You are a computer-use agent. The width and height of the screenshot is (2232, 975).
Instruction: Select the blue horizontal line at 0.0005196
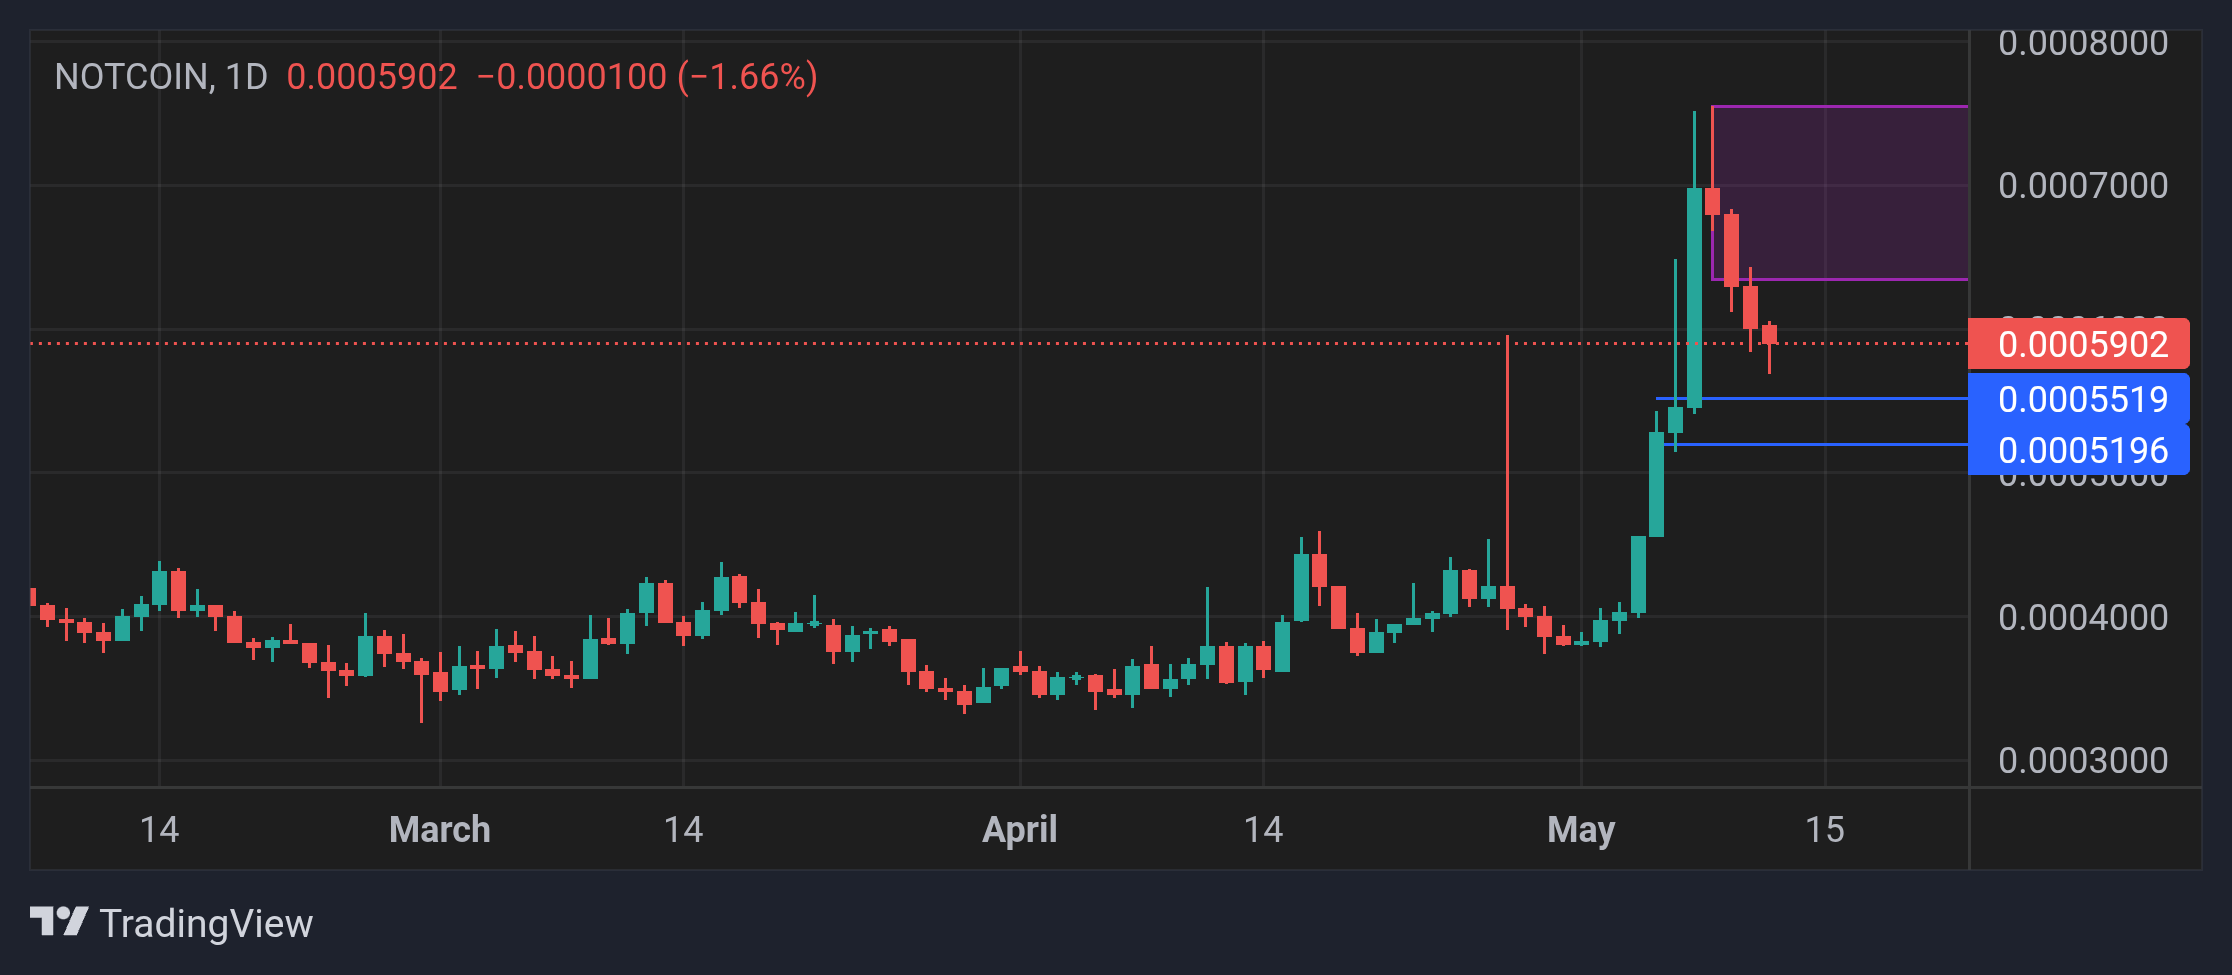tap(1816, 445)
